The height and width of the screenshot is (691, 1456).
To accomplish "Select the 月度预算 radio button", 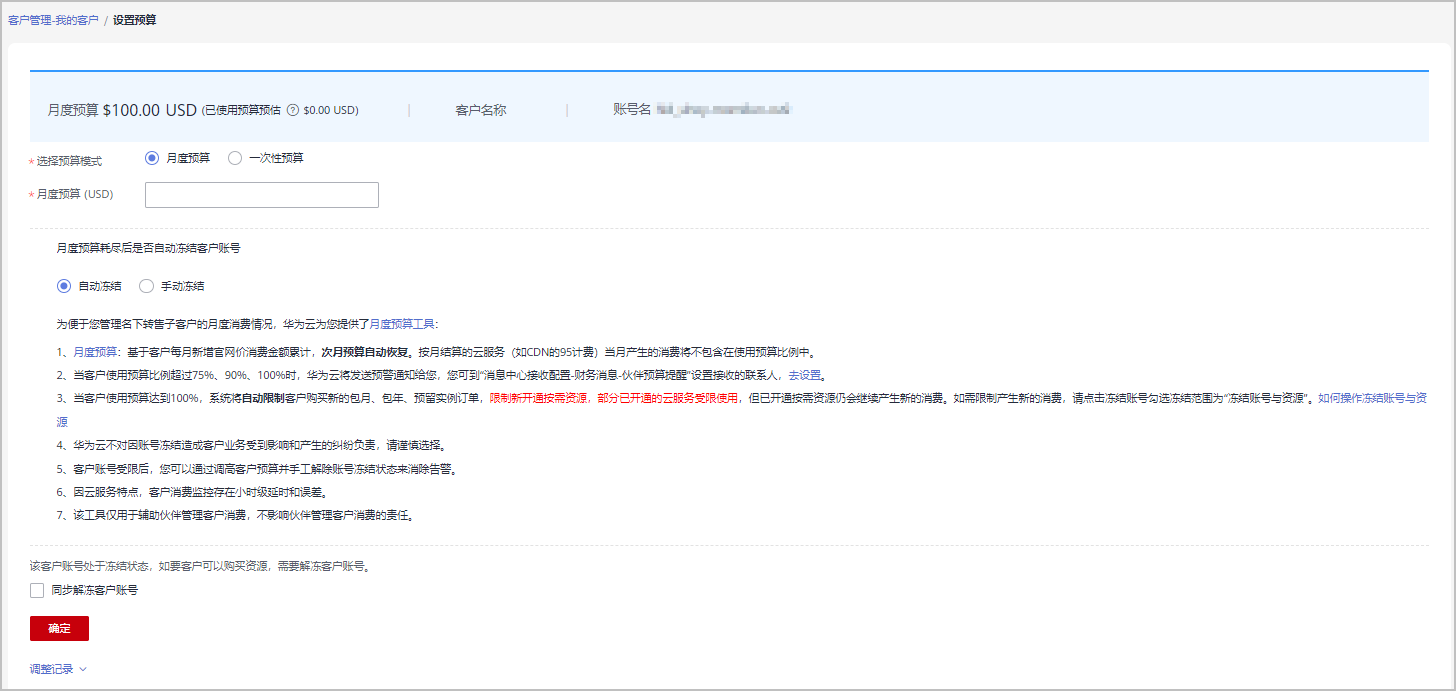I will (152, 158).
